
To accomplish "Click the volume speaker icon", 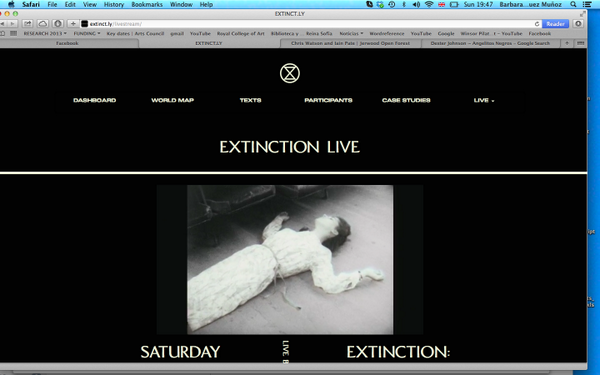I will [x=416, y=4].
